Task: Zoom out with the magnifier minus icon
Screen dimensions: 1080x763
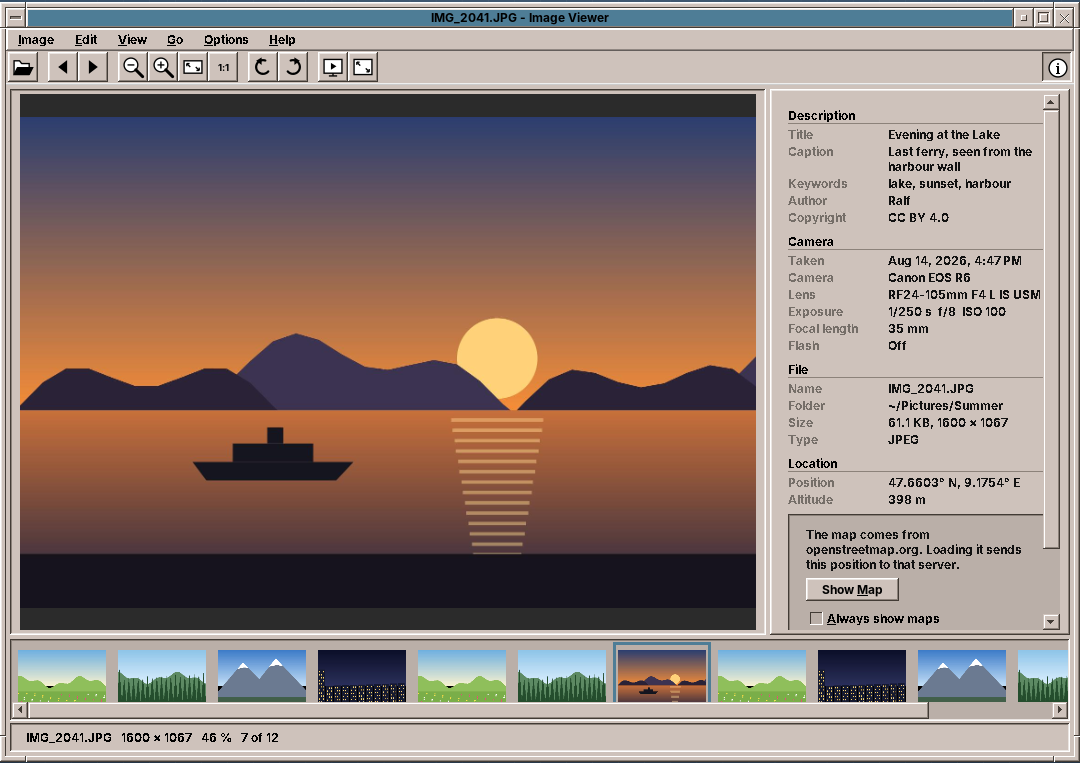Action: 133,67
